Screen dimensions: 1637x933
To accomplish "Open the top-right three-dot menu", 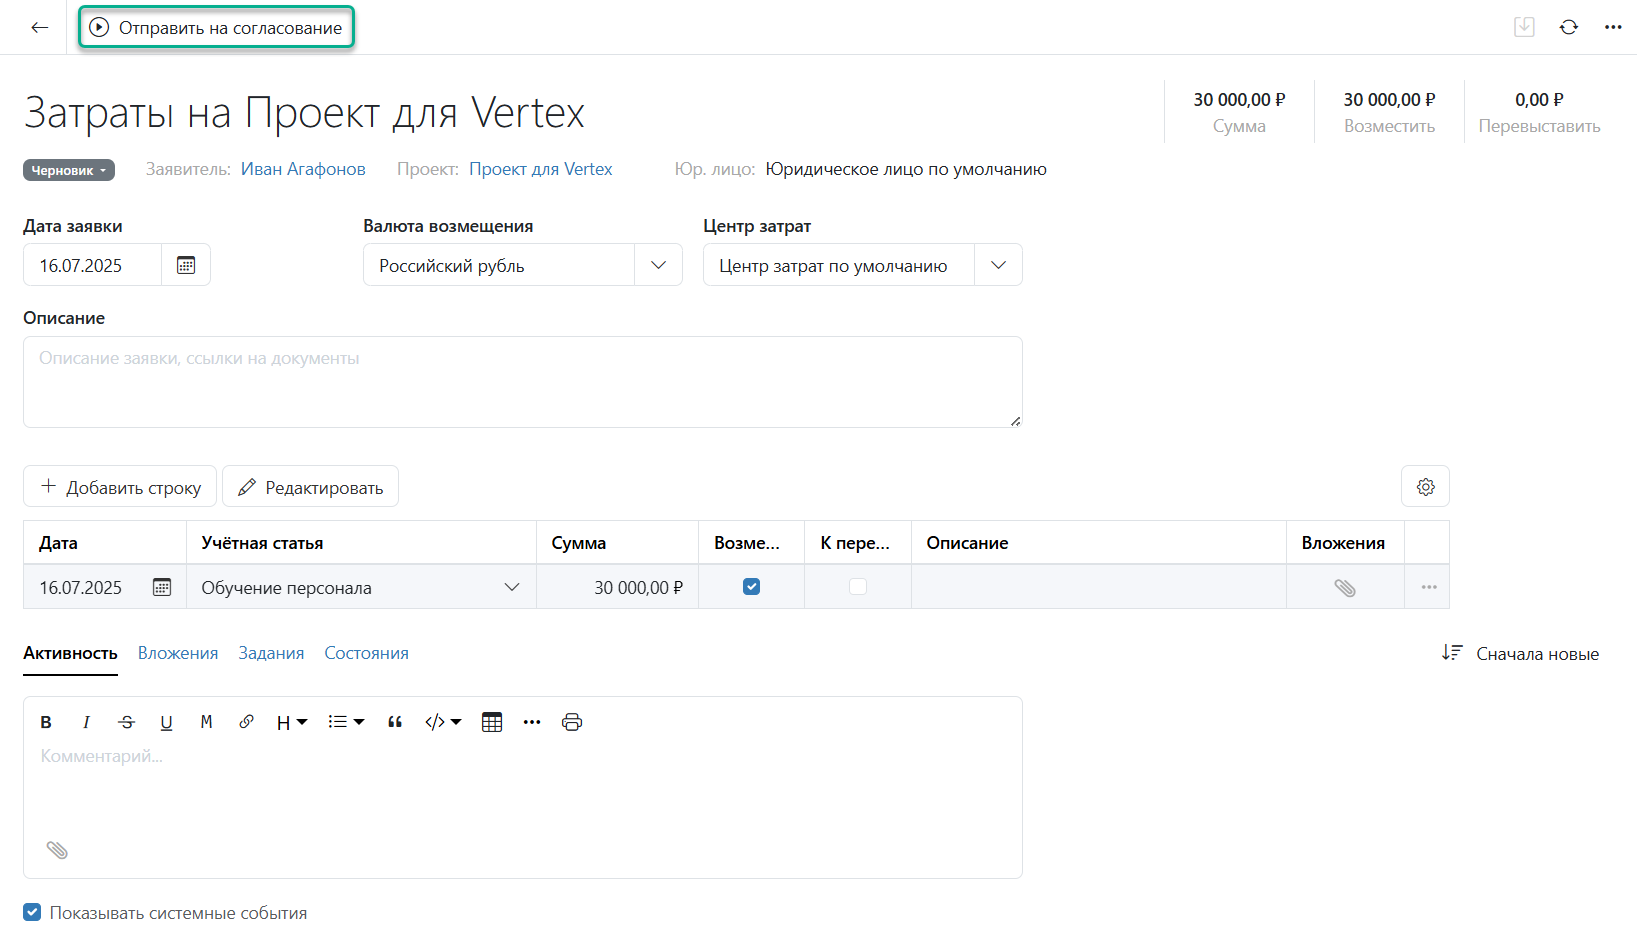I will [1613, 27].
